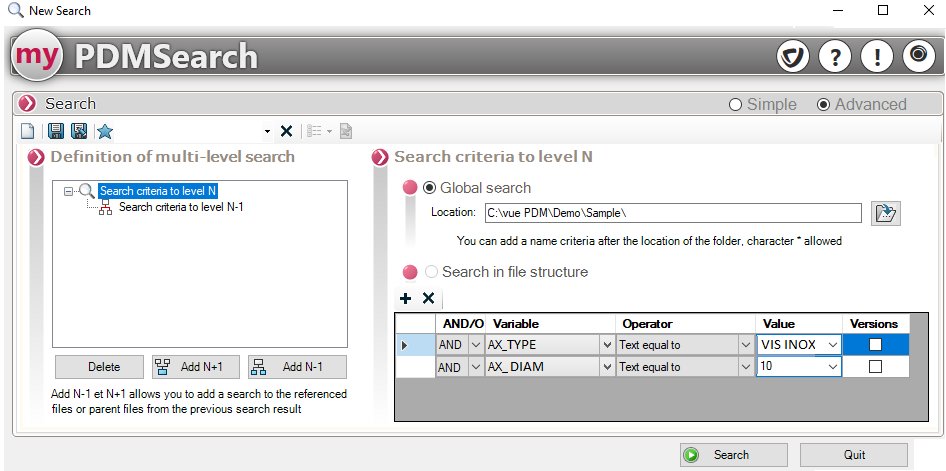Check Versions box for AX_TYPE row

click(875, 345)
